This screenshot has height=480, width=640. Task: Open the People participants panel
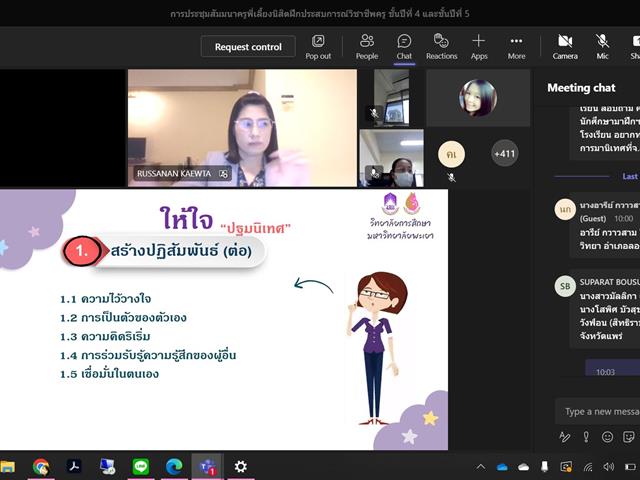point(367,47)
